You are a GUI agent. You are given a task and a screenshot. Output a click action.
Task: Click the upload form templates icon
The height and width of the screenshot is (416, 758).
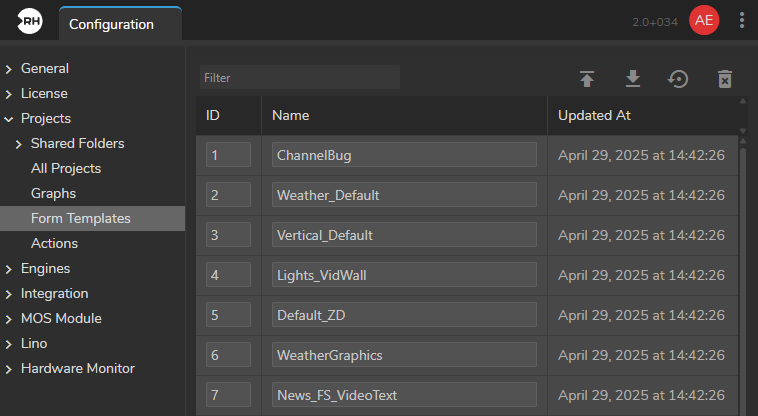coord(587,79)
